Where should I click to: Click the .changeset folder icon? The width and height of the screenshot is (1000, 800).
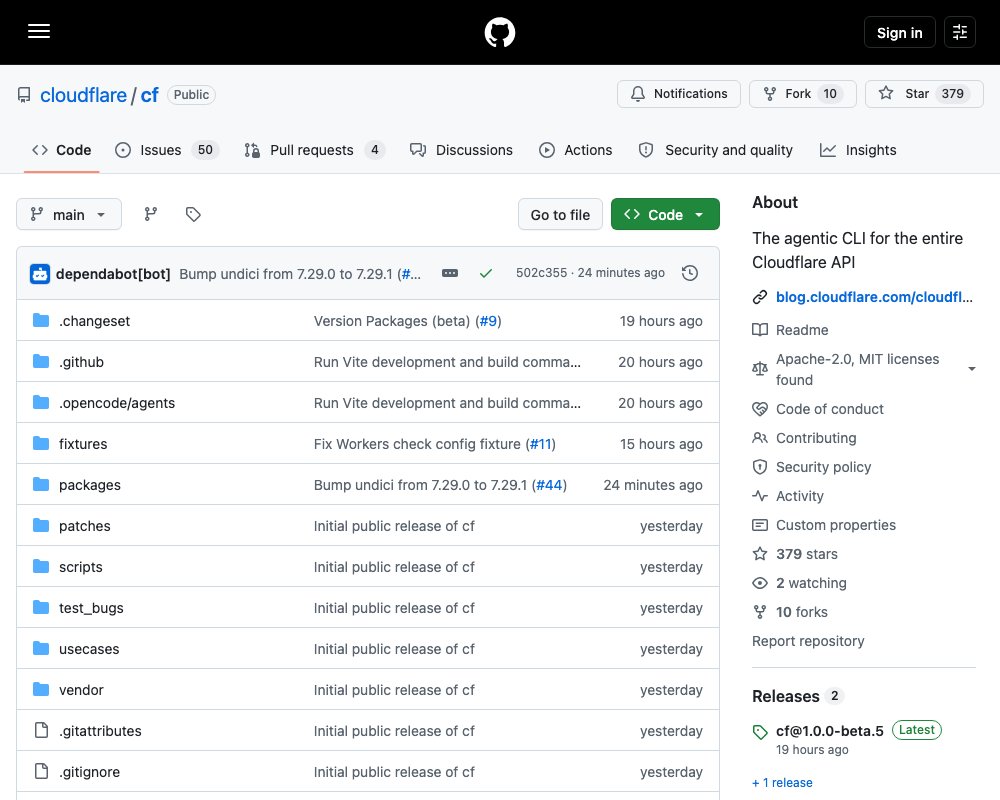coord(41,320)
